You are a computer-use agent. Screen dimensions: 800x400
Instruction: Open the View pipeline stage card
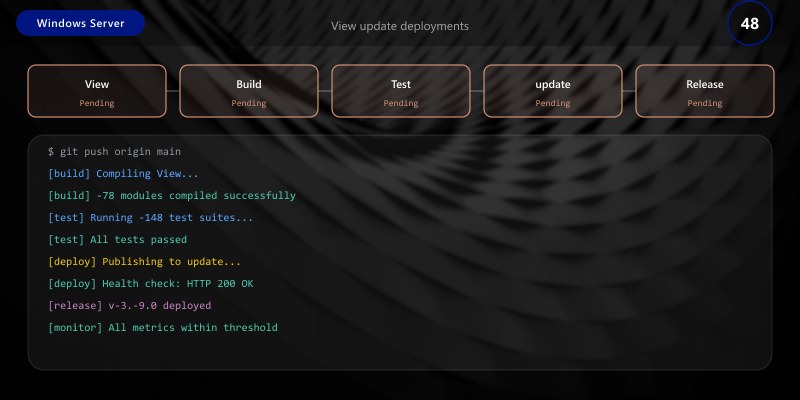click(97, 91)
